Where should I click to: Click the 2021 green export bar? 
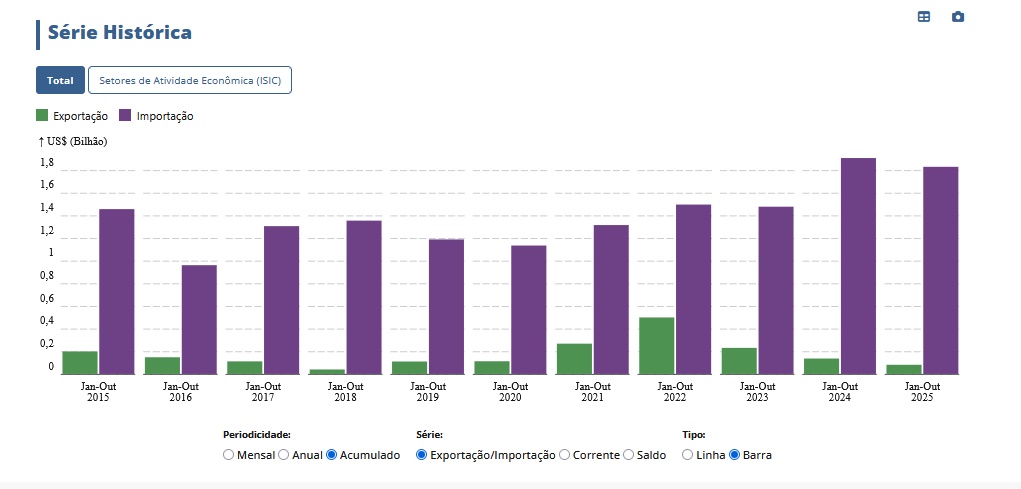574,359
